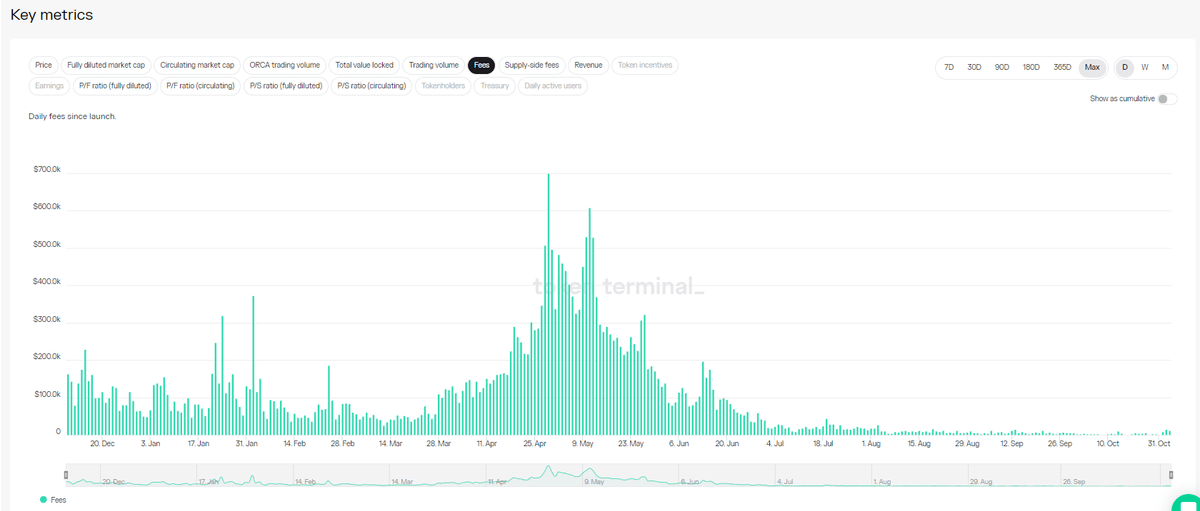Show Total value locked metric
1200x511 pixels.
pos(364,65)
